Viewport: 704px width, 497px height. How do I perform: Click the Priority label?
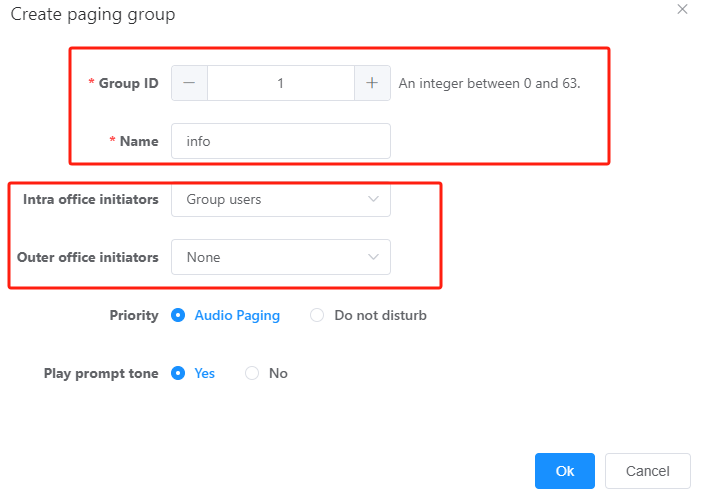134,315
